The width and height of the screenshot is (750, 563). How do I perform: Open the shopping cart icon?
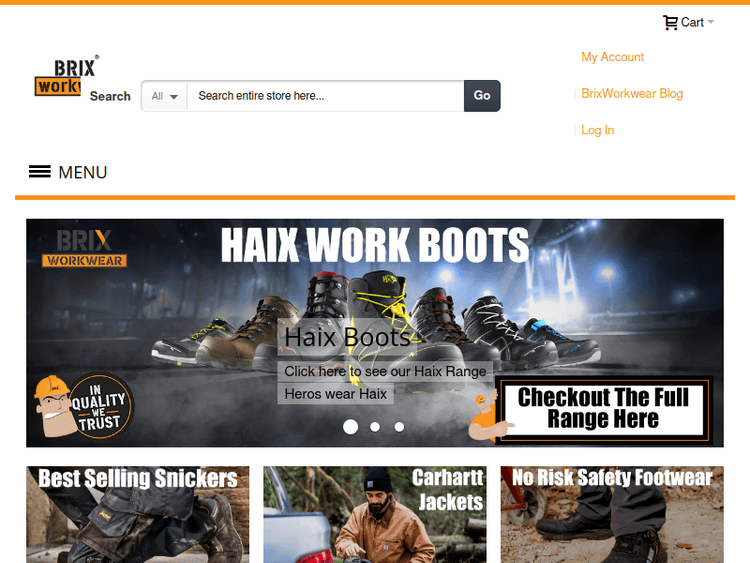click(x=670, y=22)
